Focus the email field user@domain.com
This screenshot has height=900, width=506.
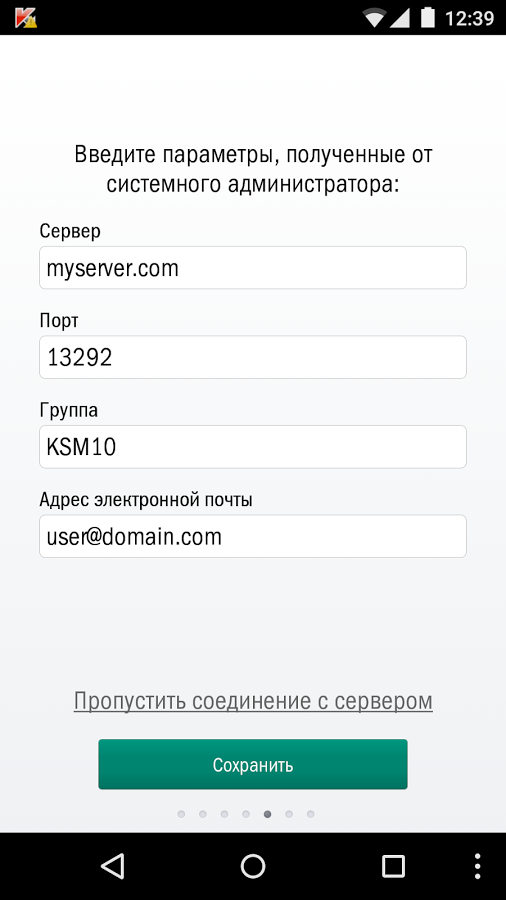[252, 536]
